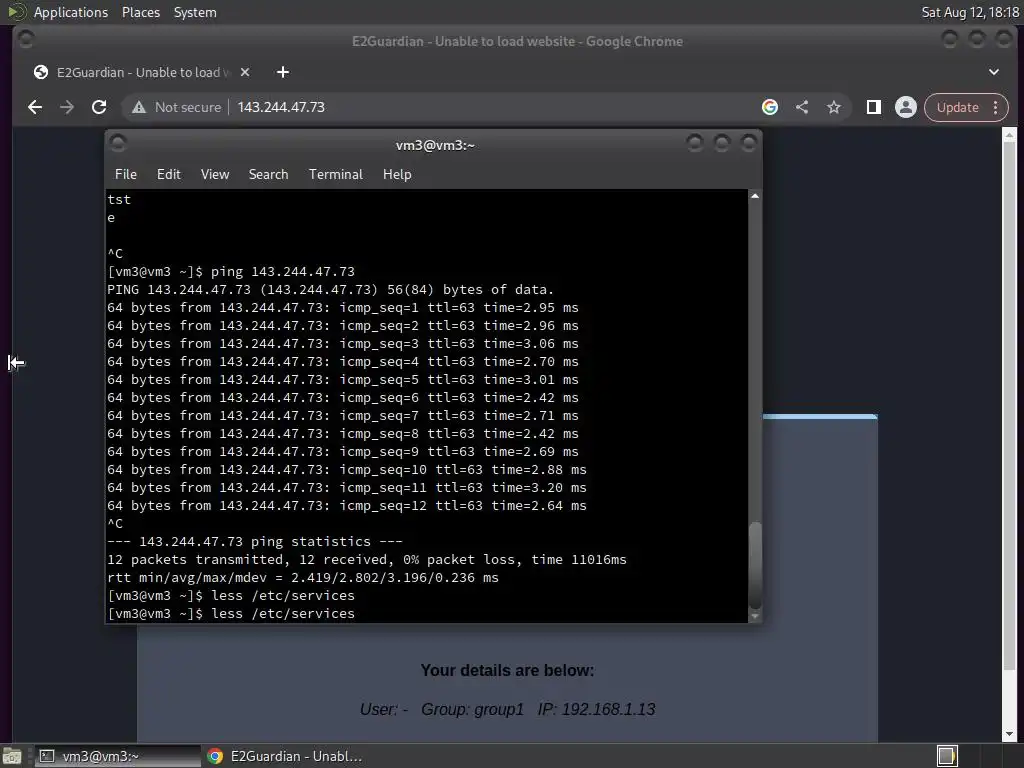
Task: Click the Chrome window menu button
Action: (26, 40)
